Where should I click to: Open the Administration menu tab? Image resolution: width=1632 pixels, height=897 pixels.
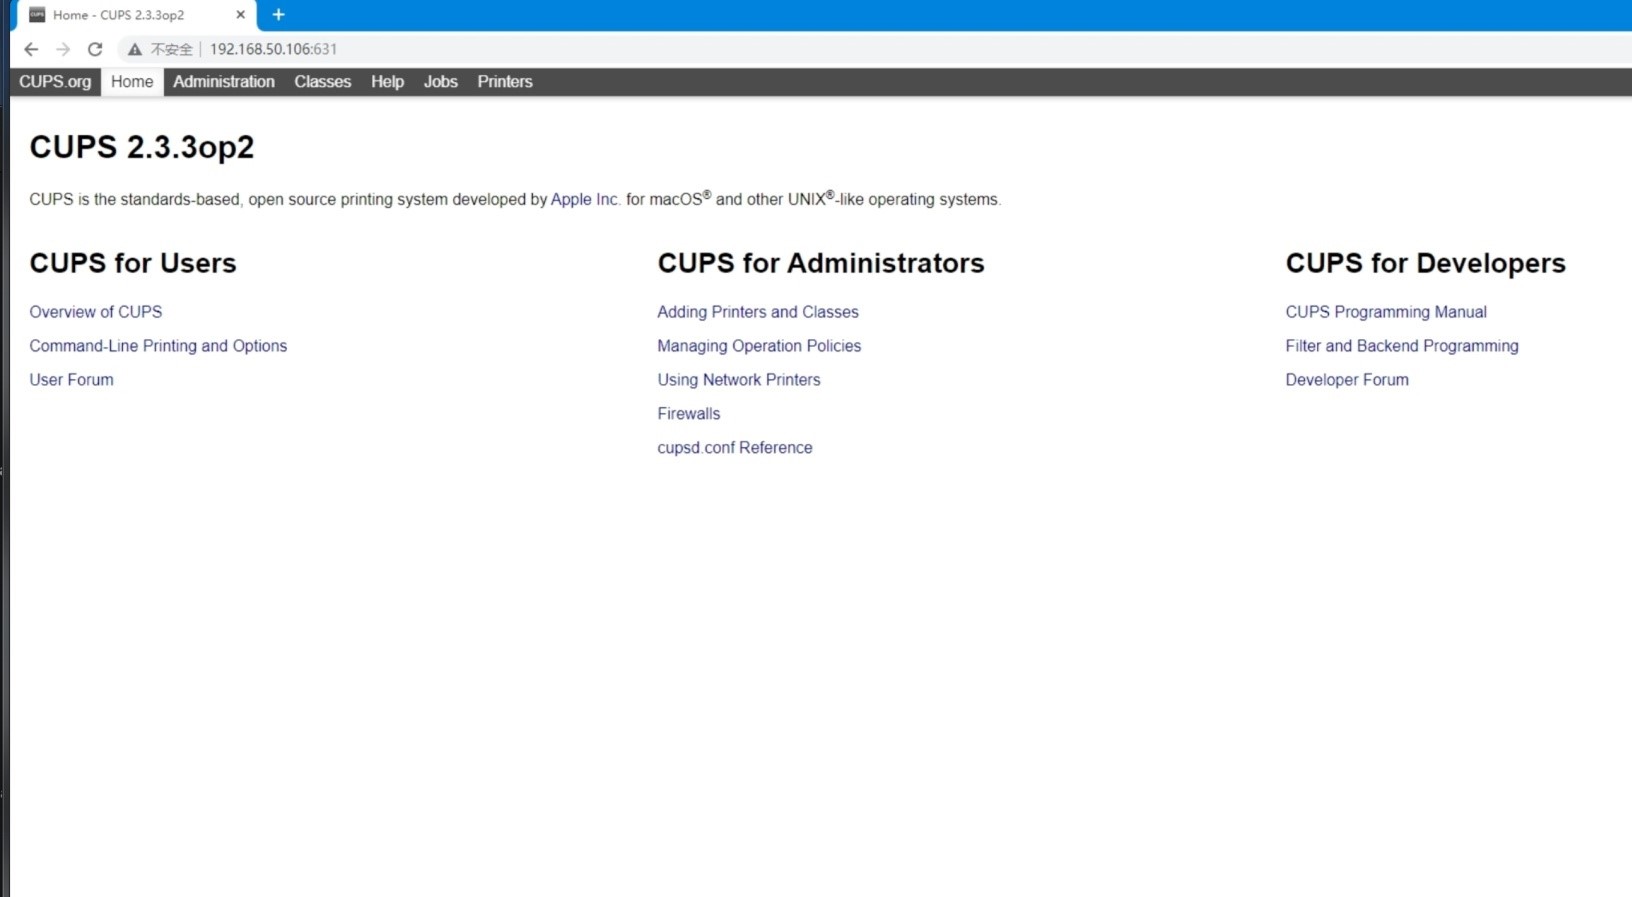pos(223,82)
